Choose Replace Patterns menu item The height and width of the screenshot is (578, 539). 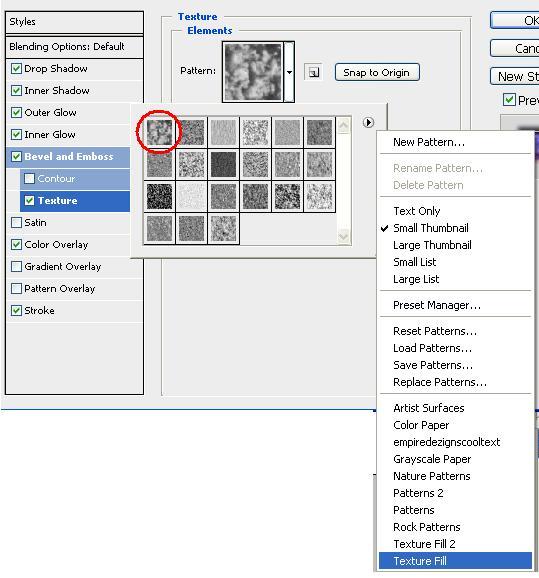click(456, 382)
